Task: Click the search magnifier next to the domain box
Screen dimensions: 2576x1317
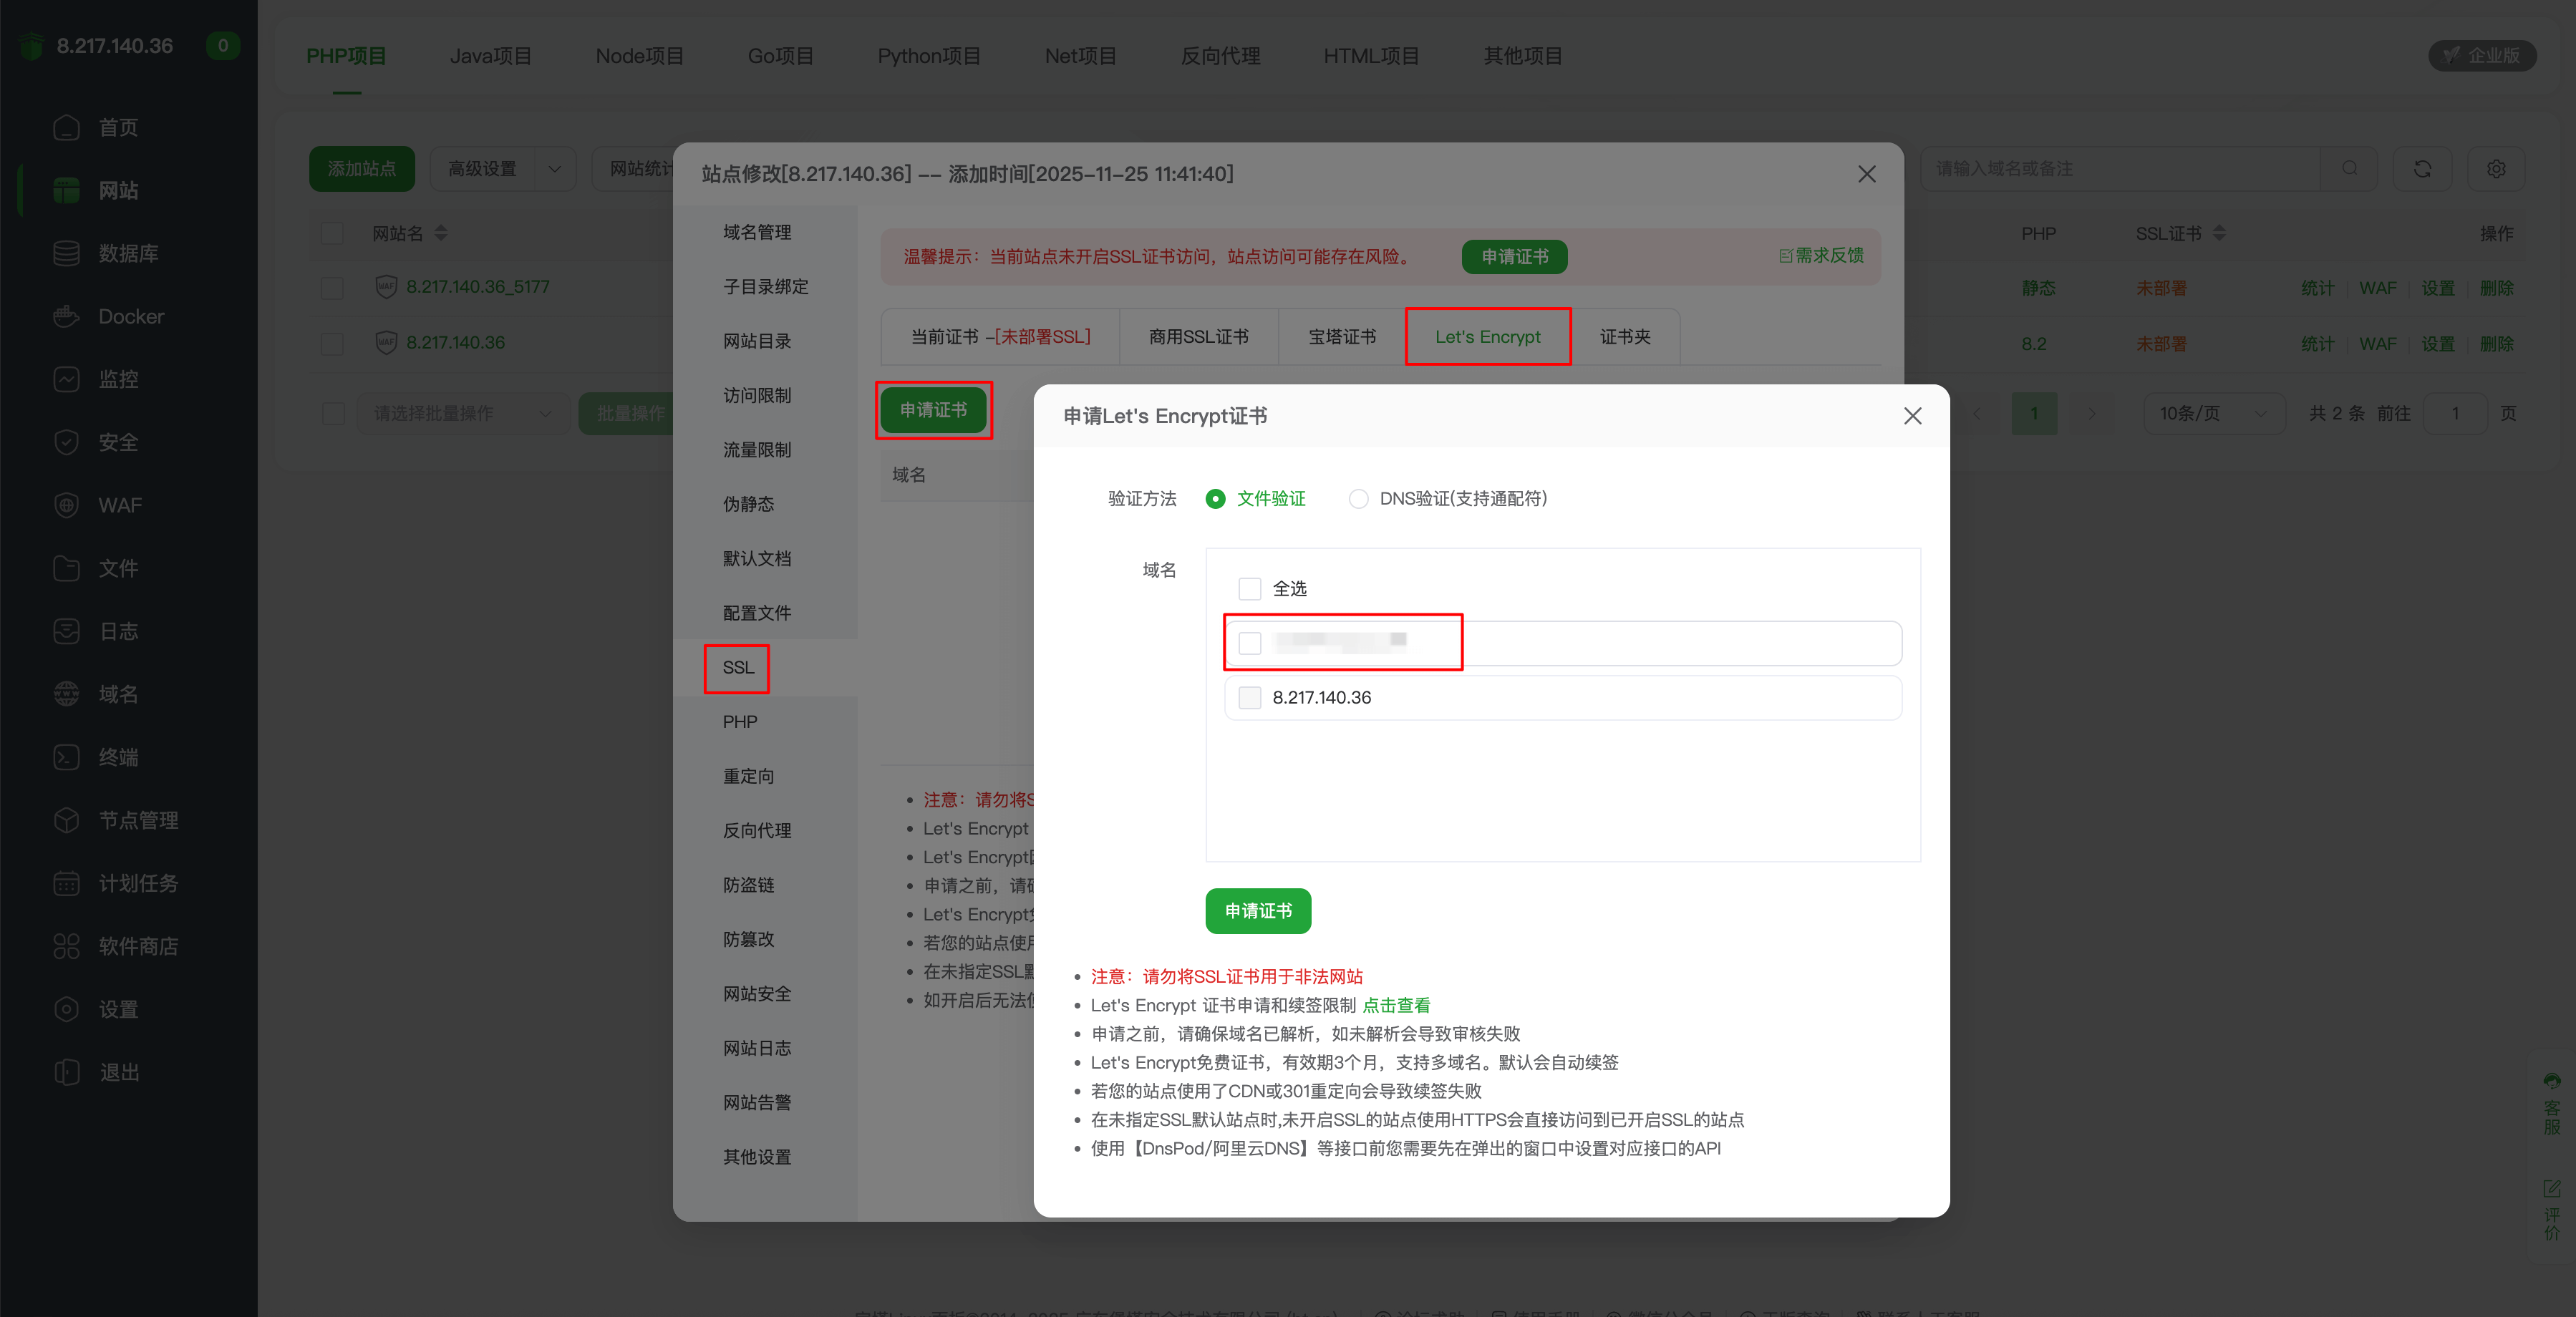Action: click(x=2350, y=168)
